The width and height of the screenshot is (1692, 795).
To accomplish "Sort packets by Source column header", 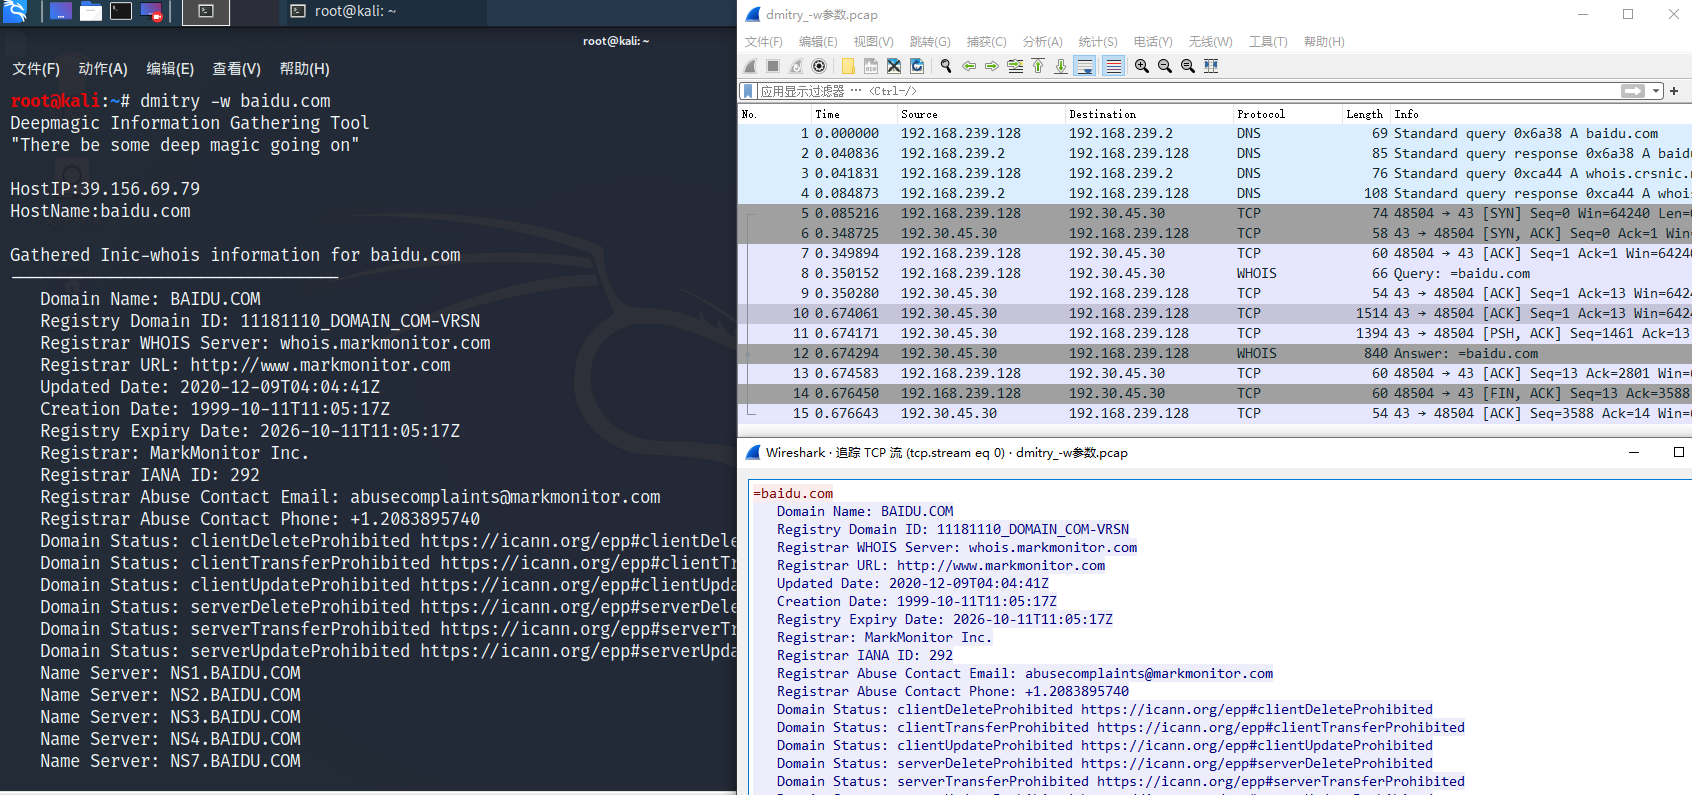I will (980, 114).
